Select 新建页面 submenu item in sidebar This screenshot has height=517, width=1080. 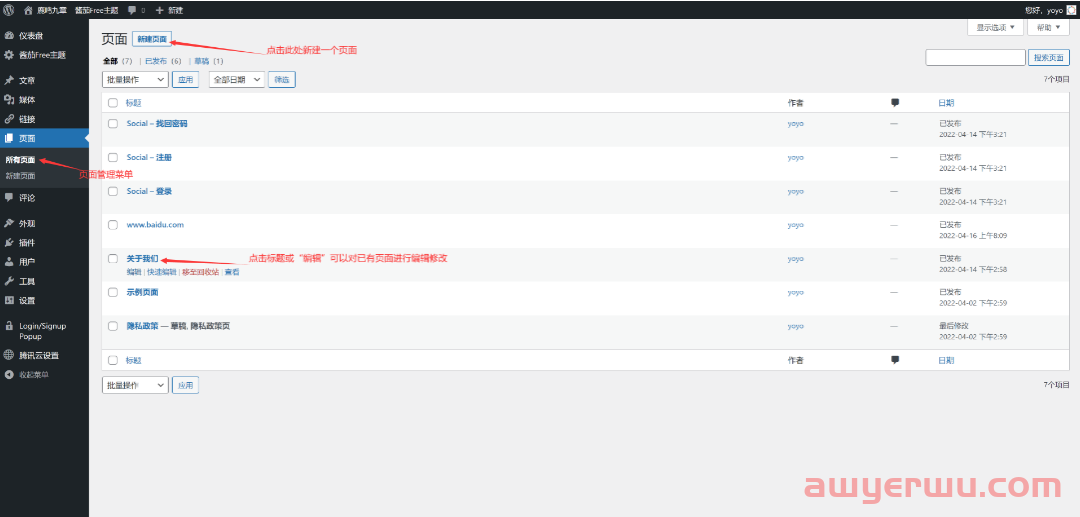click(x=20, y=176)
